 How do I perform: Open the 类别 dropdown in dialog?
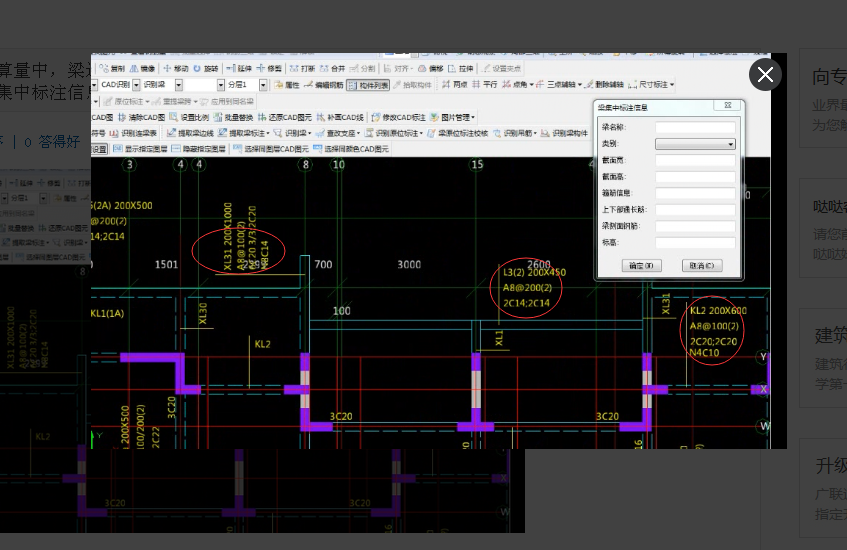[x=695, y=144]
